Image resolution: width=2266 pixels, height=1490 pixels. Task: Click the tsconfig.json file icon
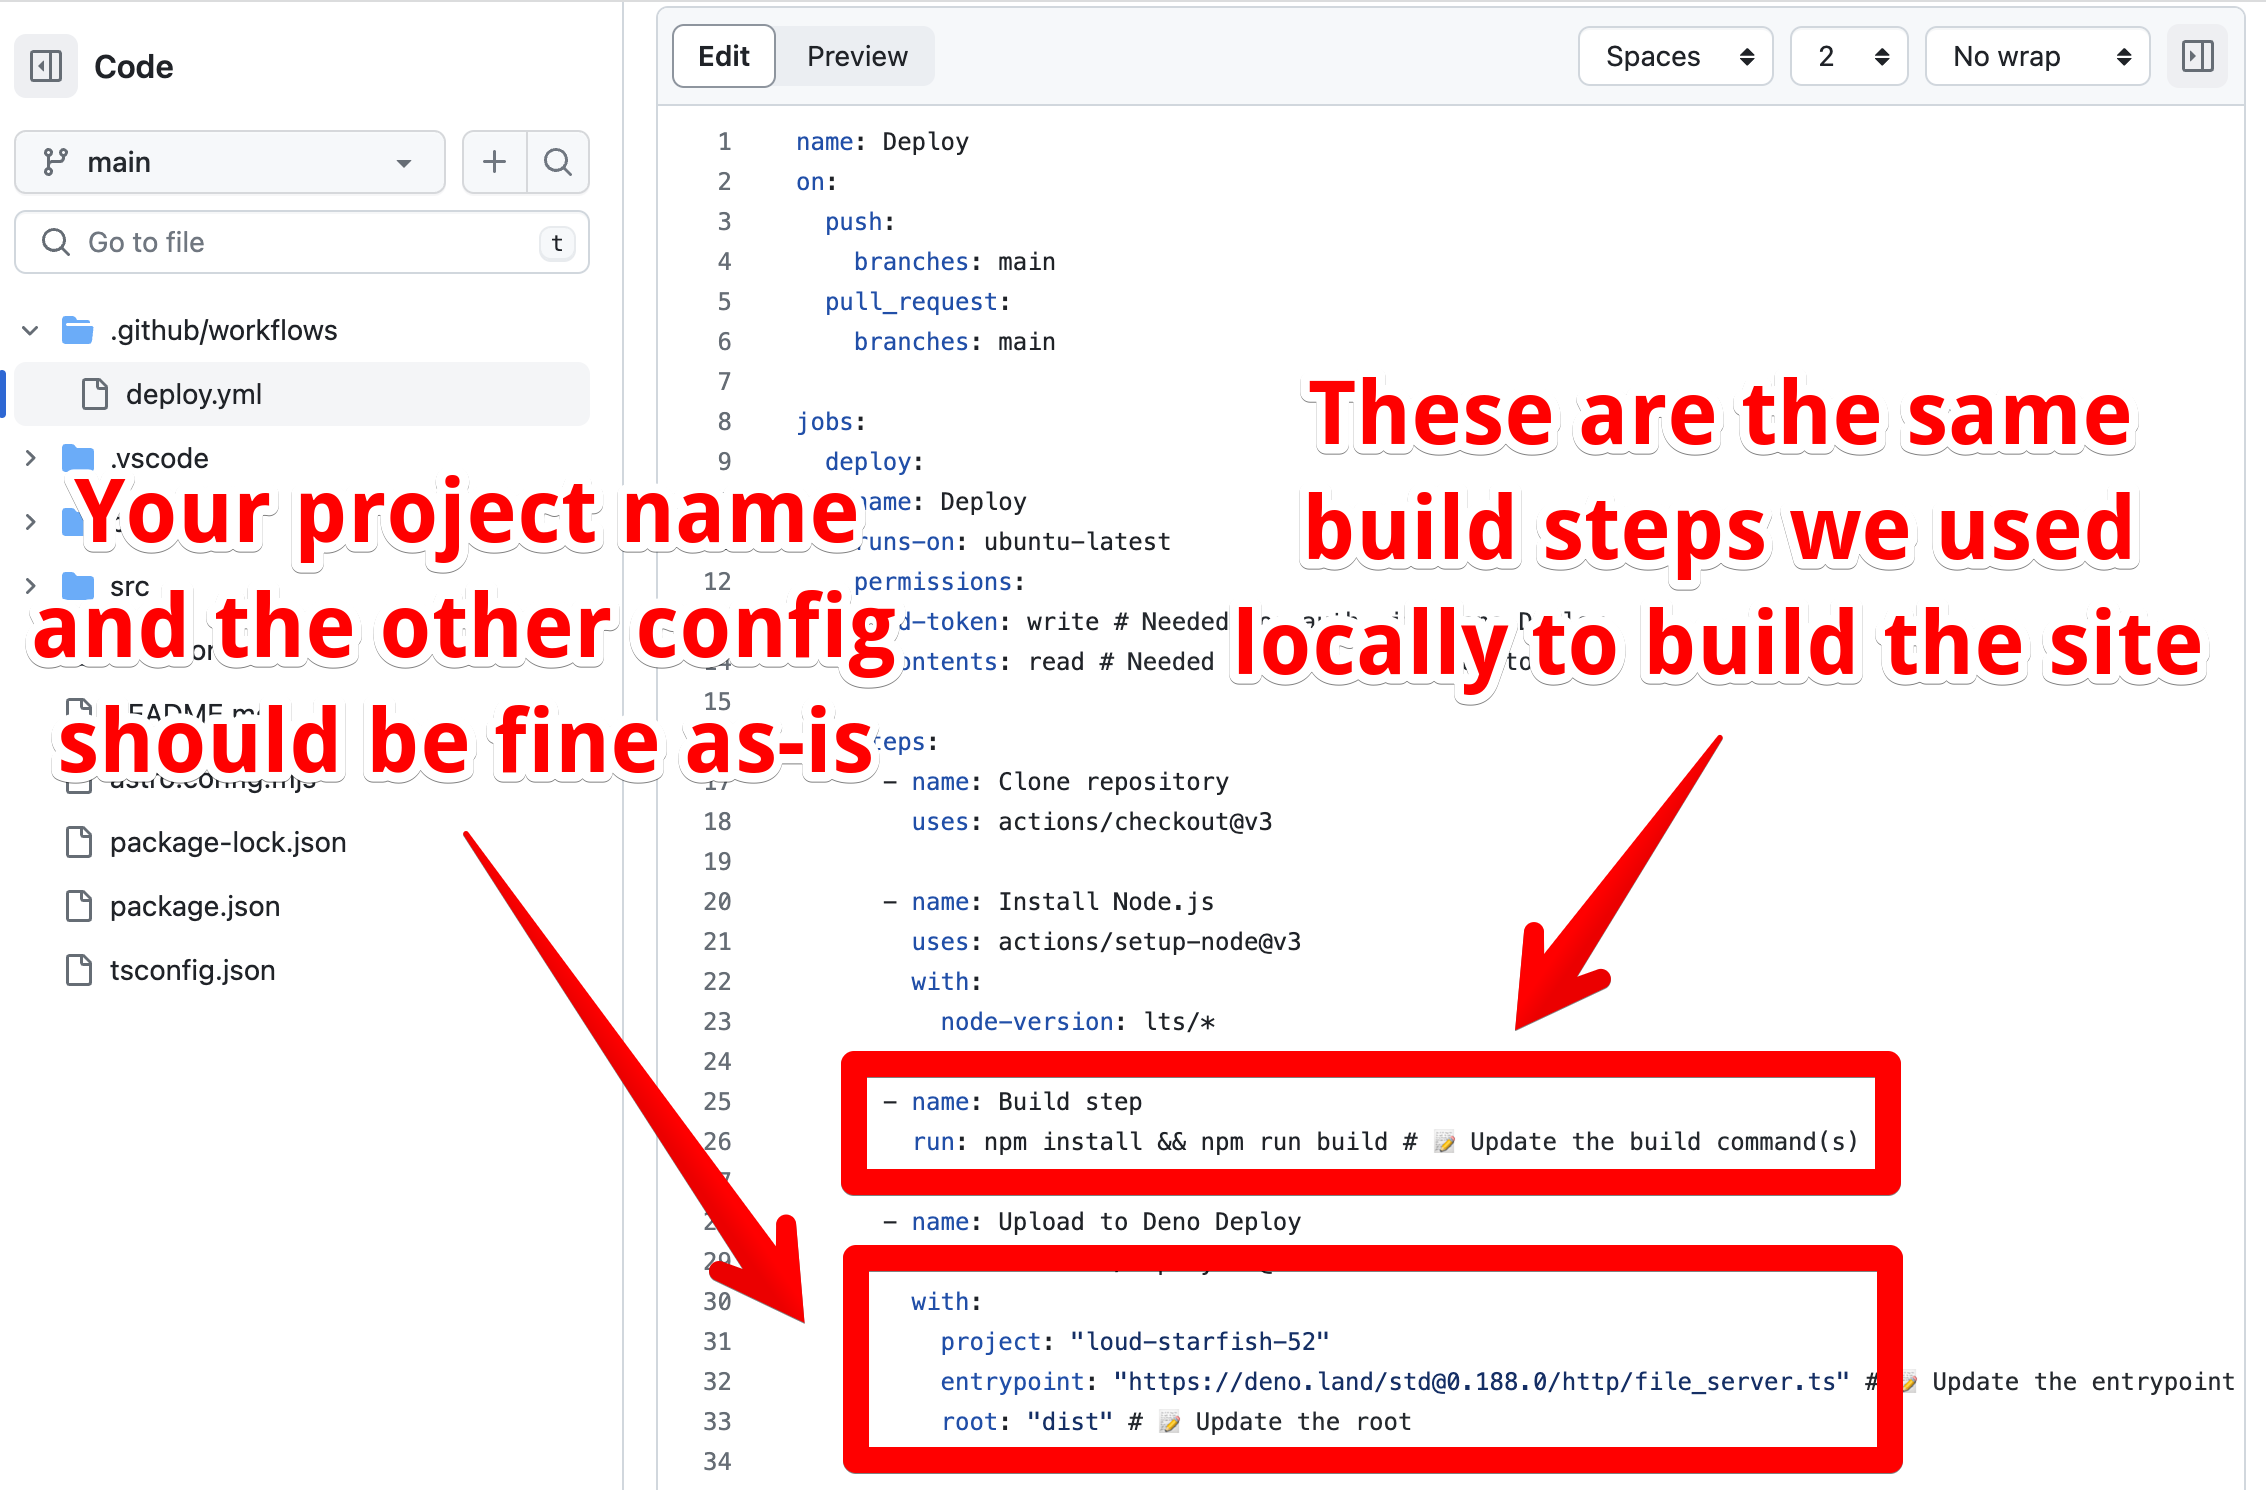(79, 969)
